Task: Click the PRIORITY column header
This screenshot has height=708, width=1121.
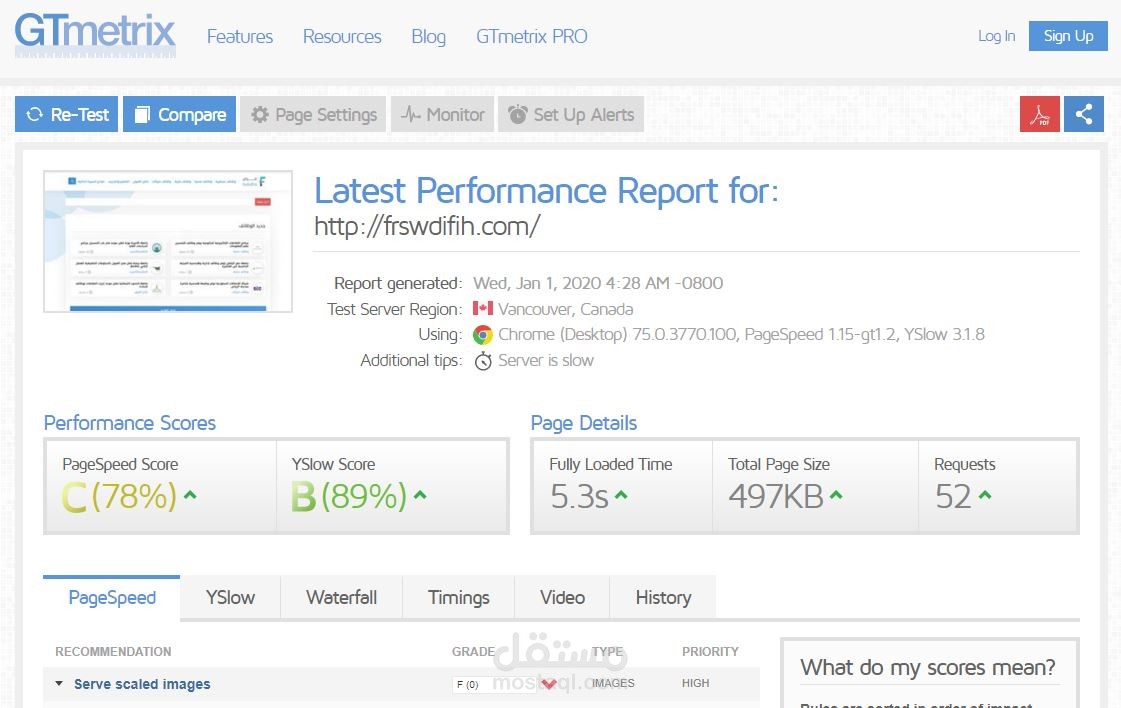Action: (710, 652)
